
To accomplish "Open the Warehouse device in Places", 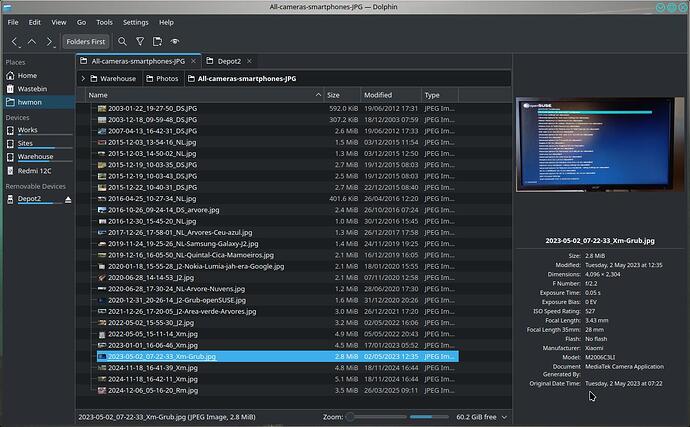I will coord(35,156).
